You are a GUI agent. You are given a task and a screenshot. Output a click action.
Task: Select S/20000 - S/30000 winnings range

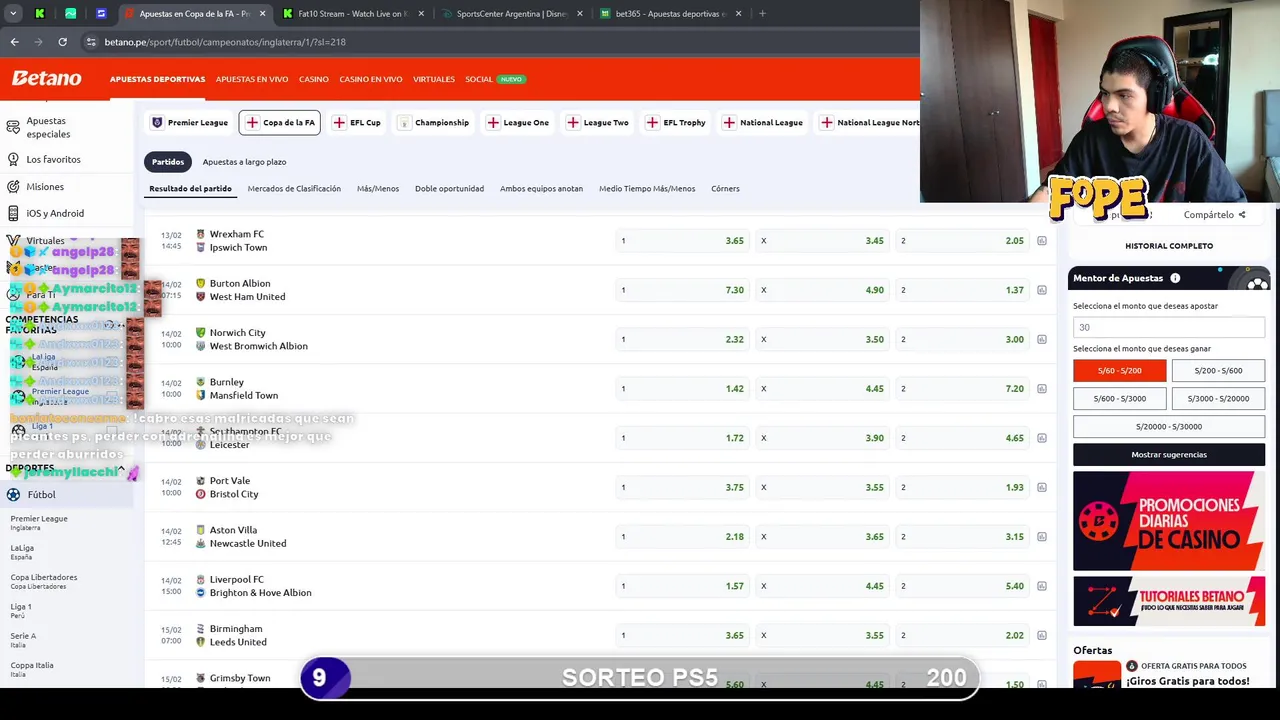1169,426
